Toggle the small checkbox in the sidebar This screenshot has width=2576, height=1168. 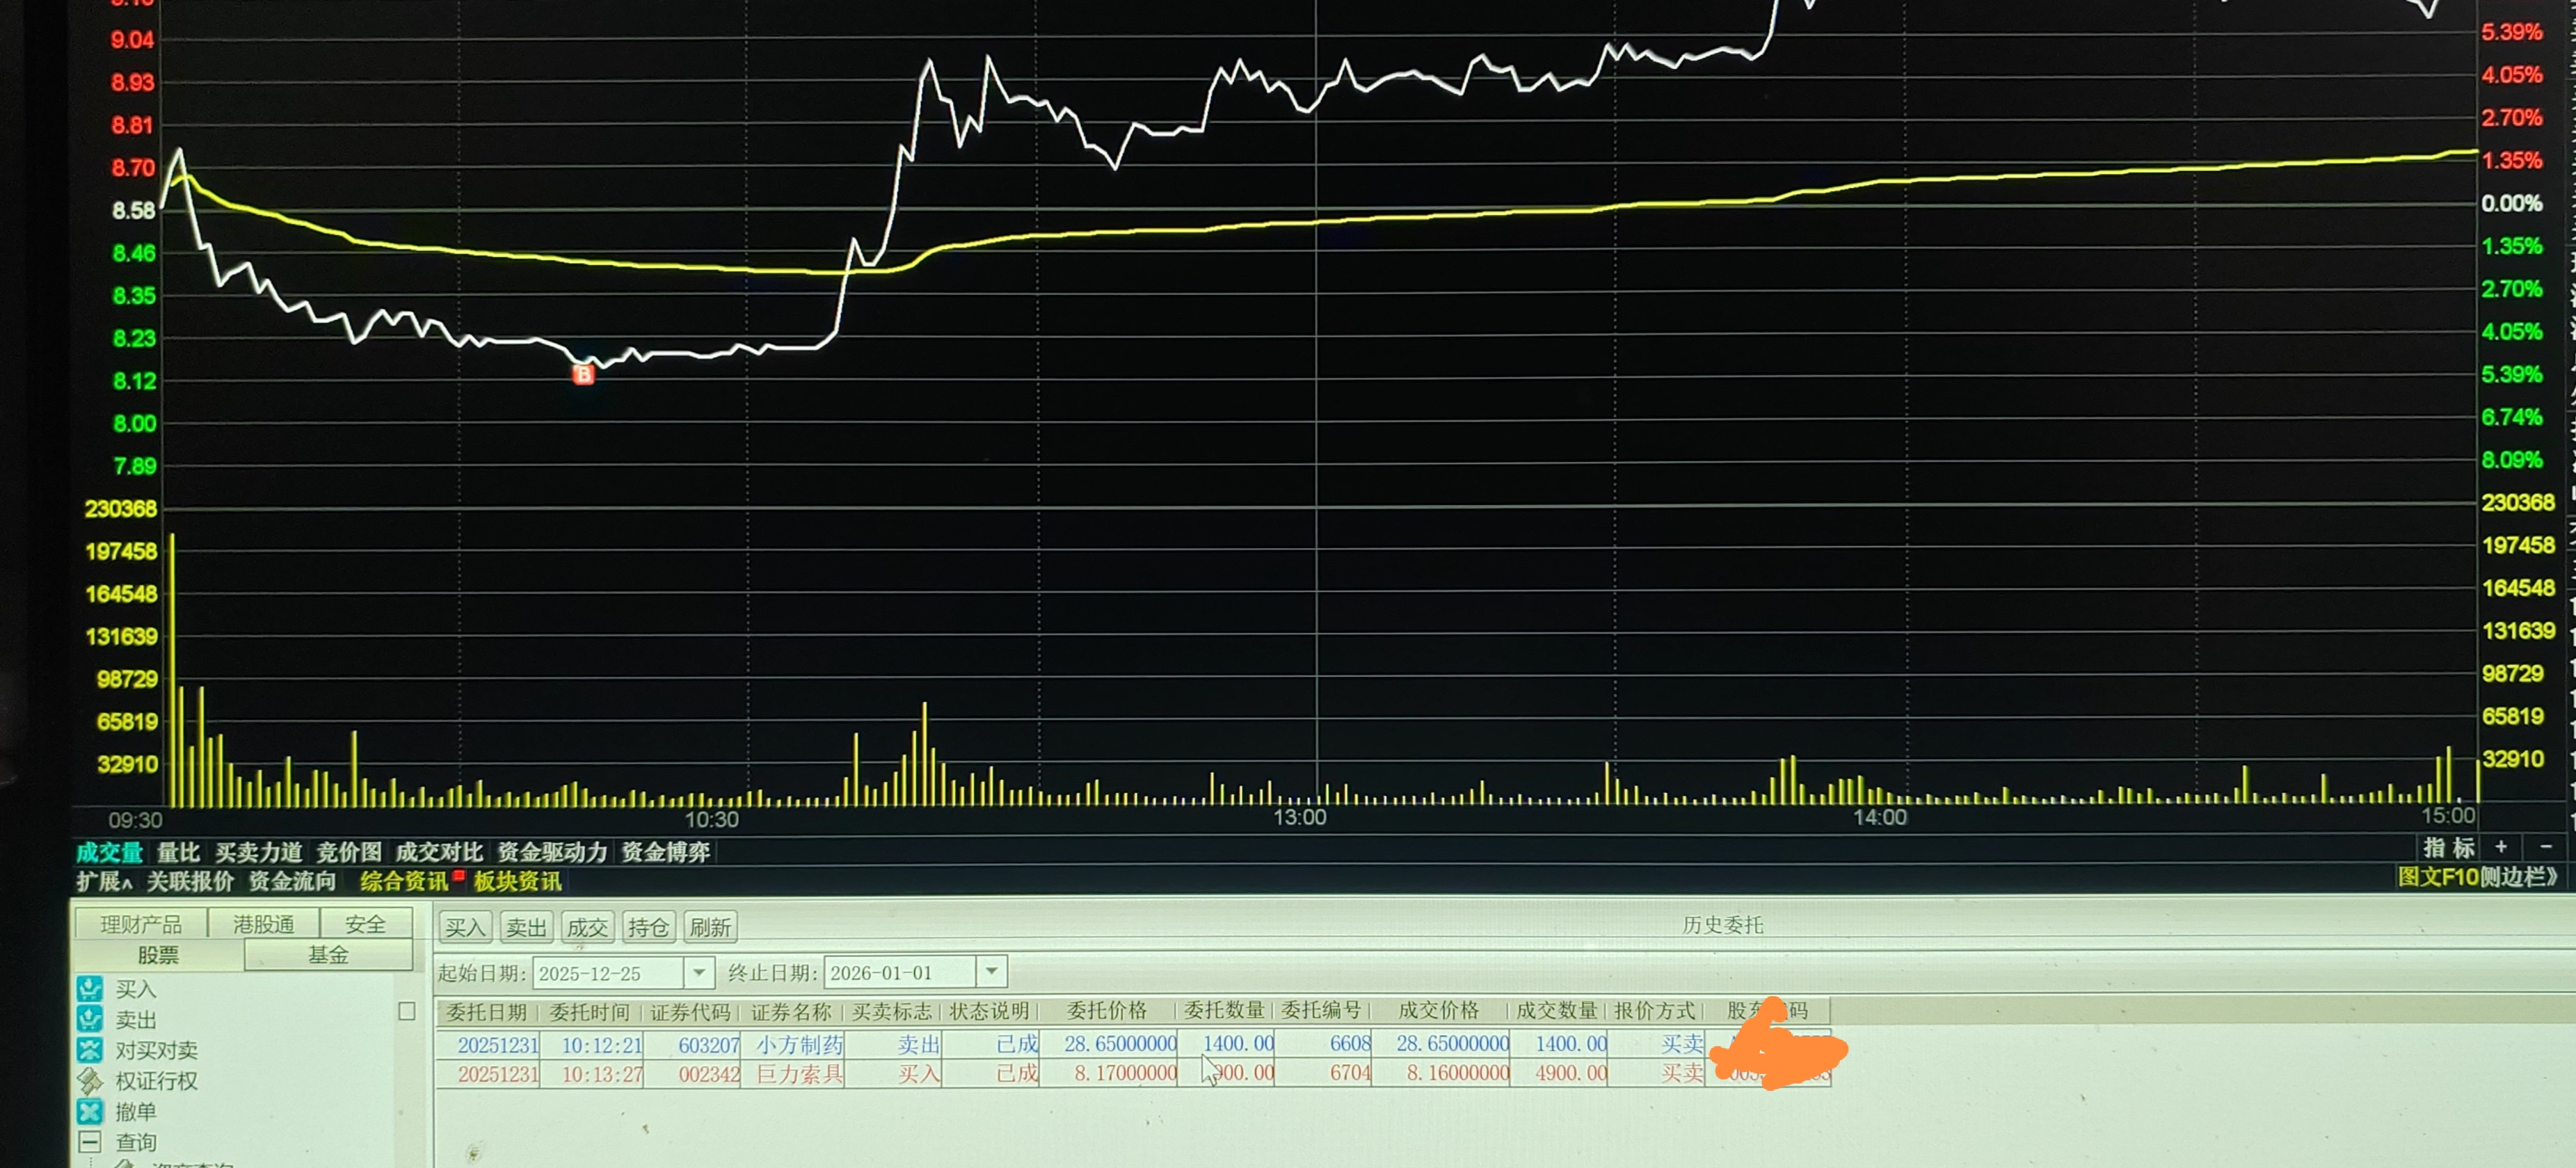tap(407, 1011)
